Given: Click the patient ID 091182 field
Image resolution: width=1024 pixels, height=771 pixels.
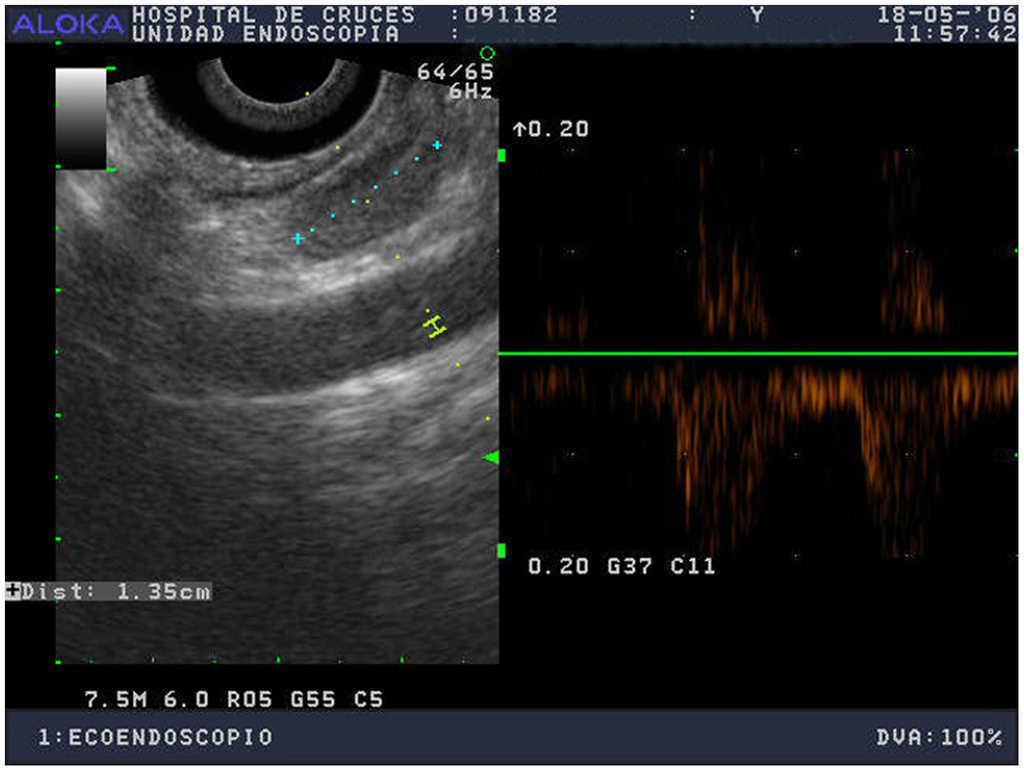Looking at the screenshot, I should (x=489, y=15).
